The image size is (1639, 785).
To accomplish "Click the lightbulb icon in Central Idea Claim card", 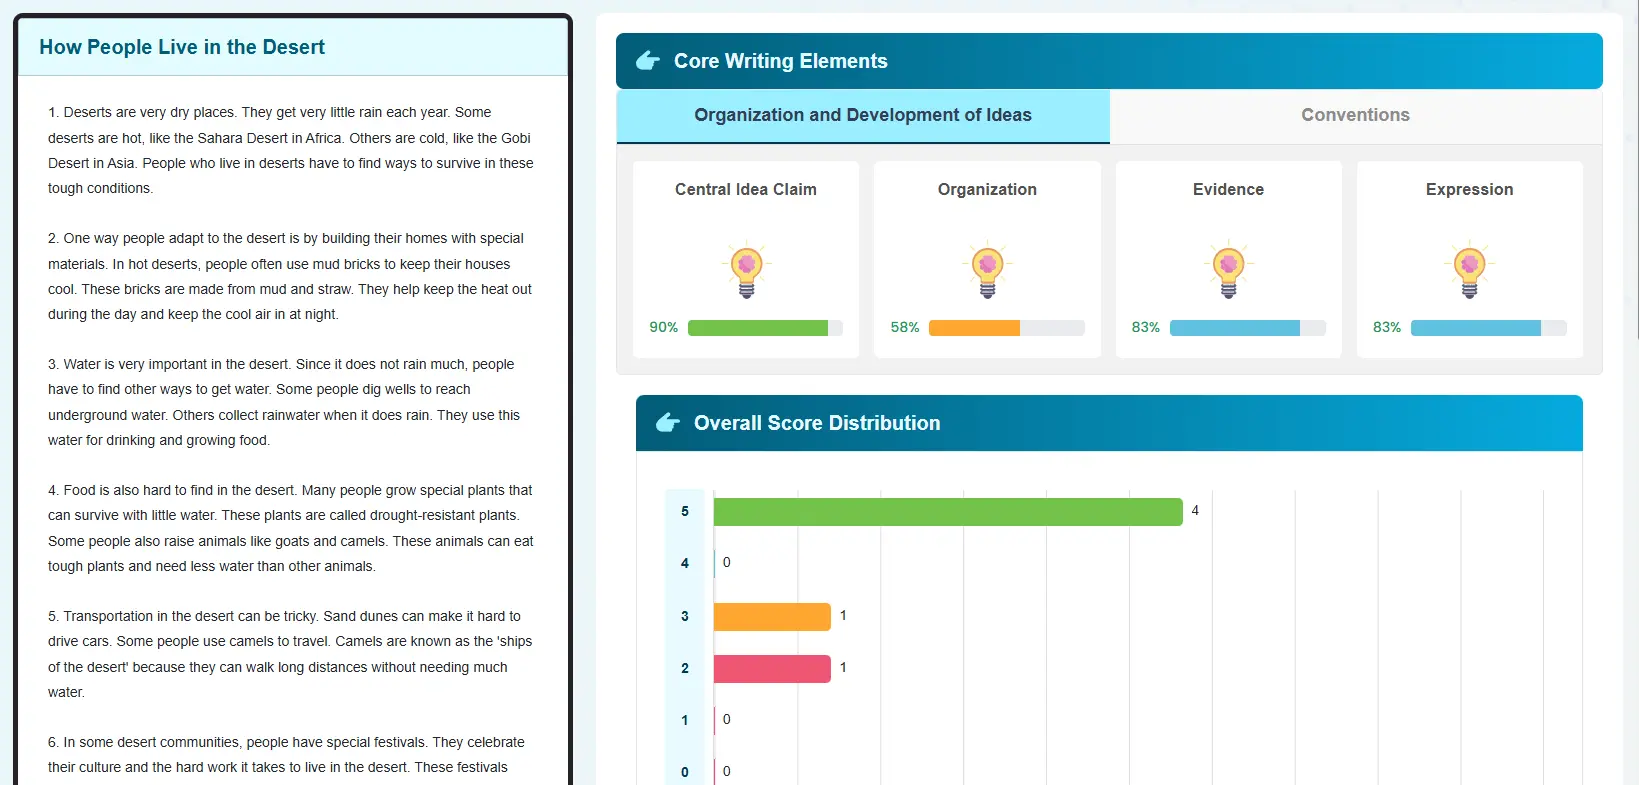I will click(x=746, y=270).
